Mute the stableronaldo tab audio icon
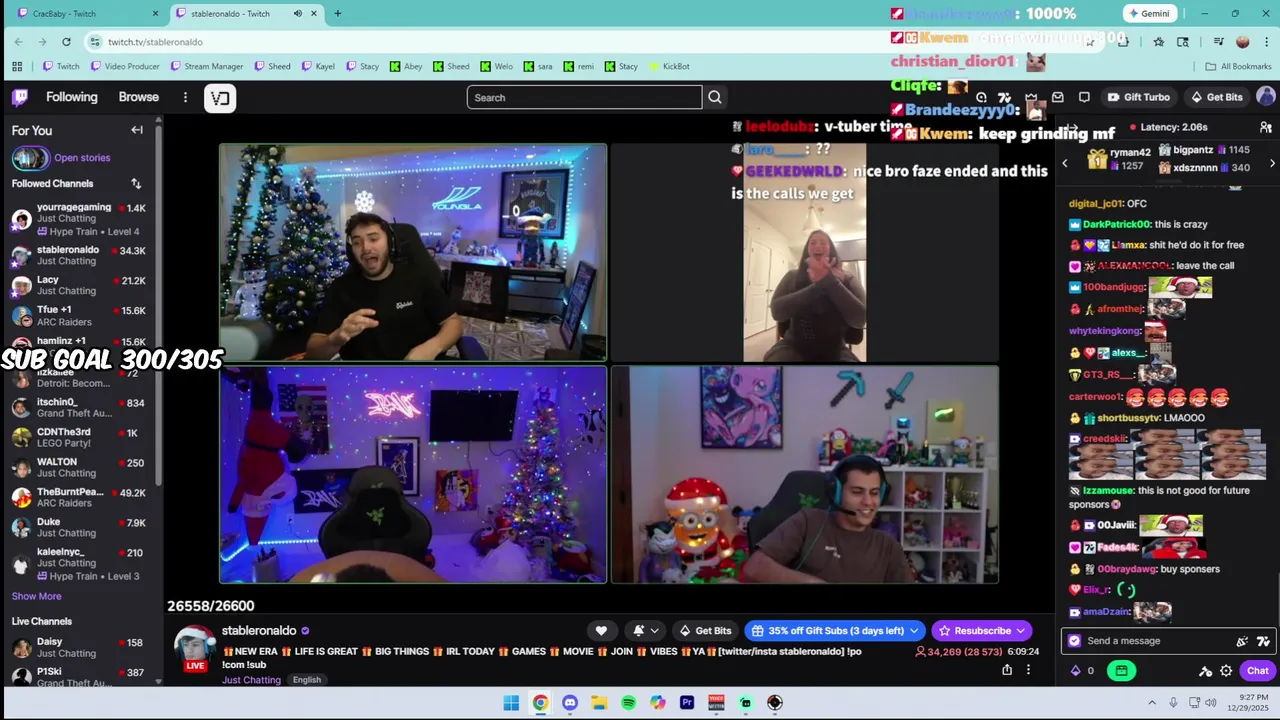 (297, 14)
